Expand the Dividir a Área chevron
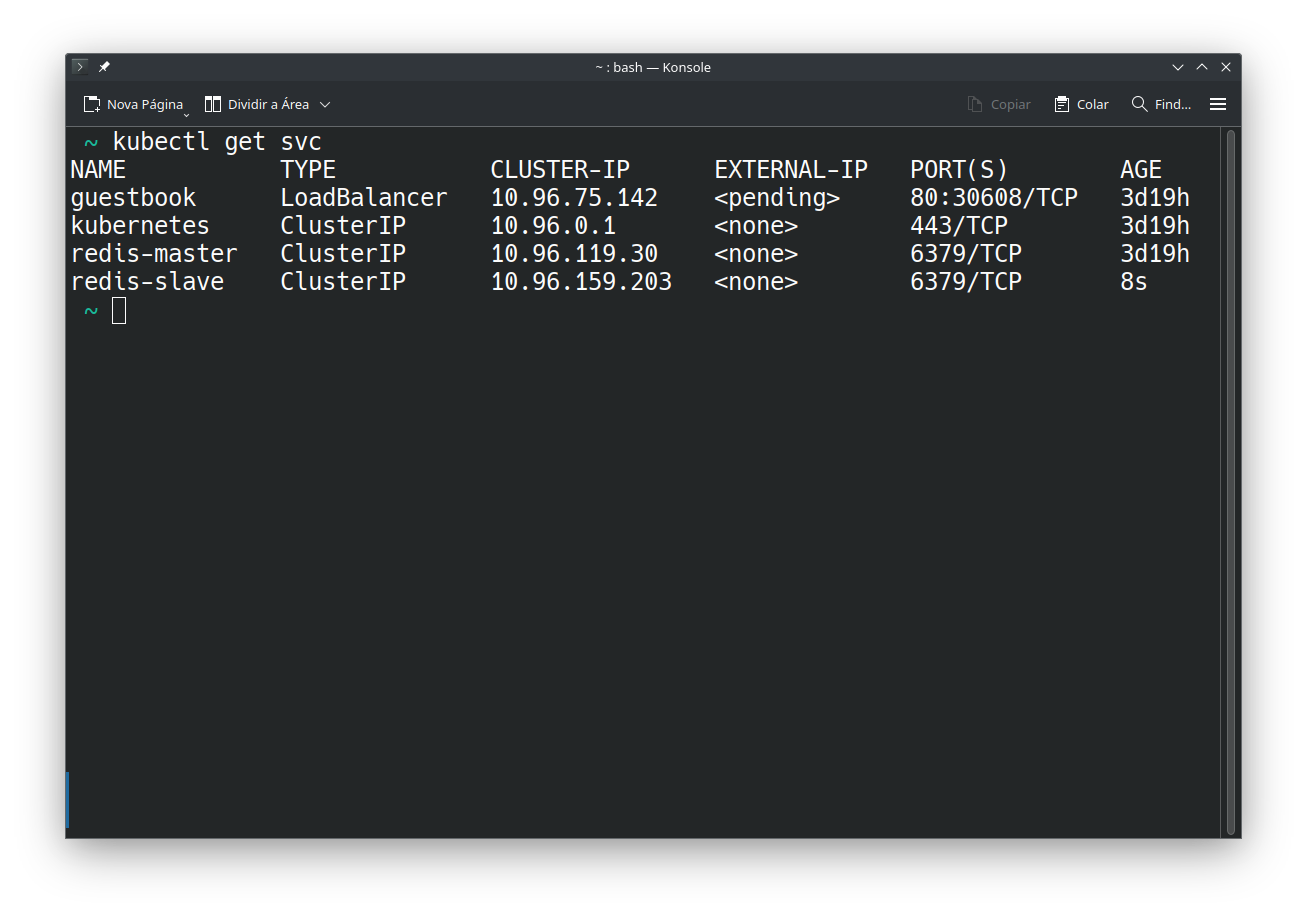1308x917 pixels. tap(325, 104)
